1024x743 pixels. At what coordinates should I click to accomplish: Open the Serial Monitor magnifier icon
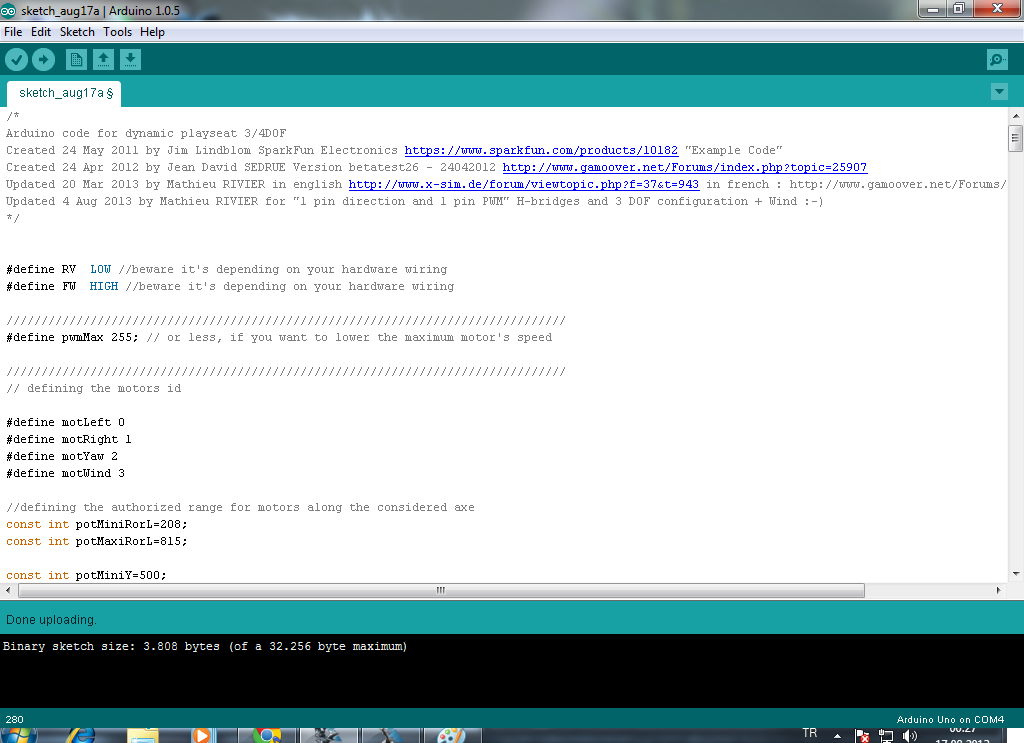pos(997,60)
